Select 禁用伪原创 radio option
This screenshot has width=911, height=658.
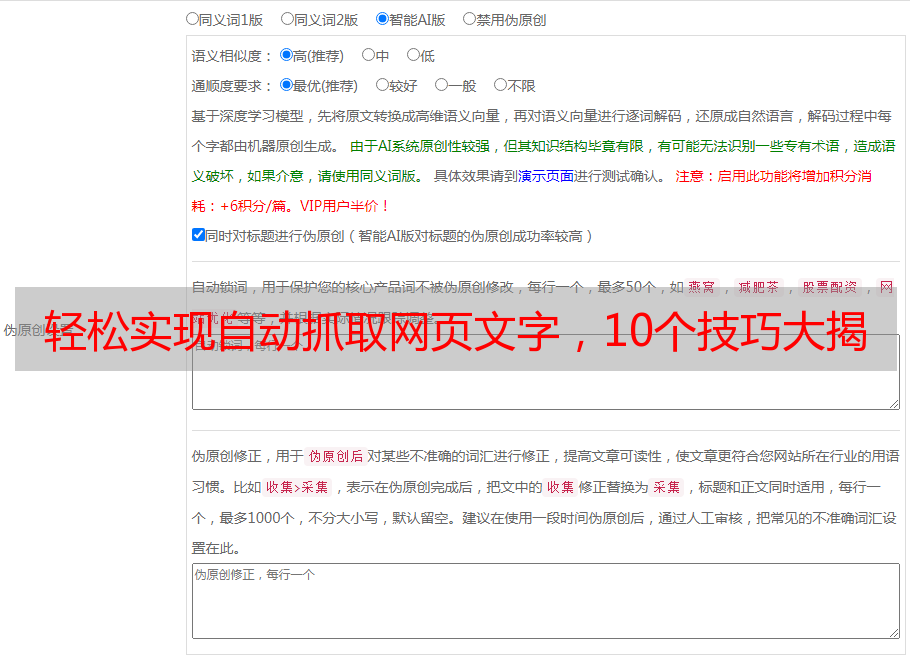(469, 19)
